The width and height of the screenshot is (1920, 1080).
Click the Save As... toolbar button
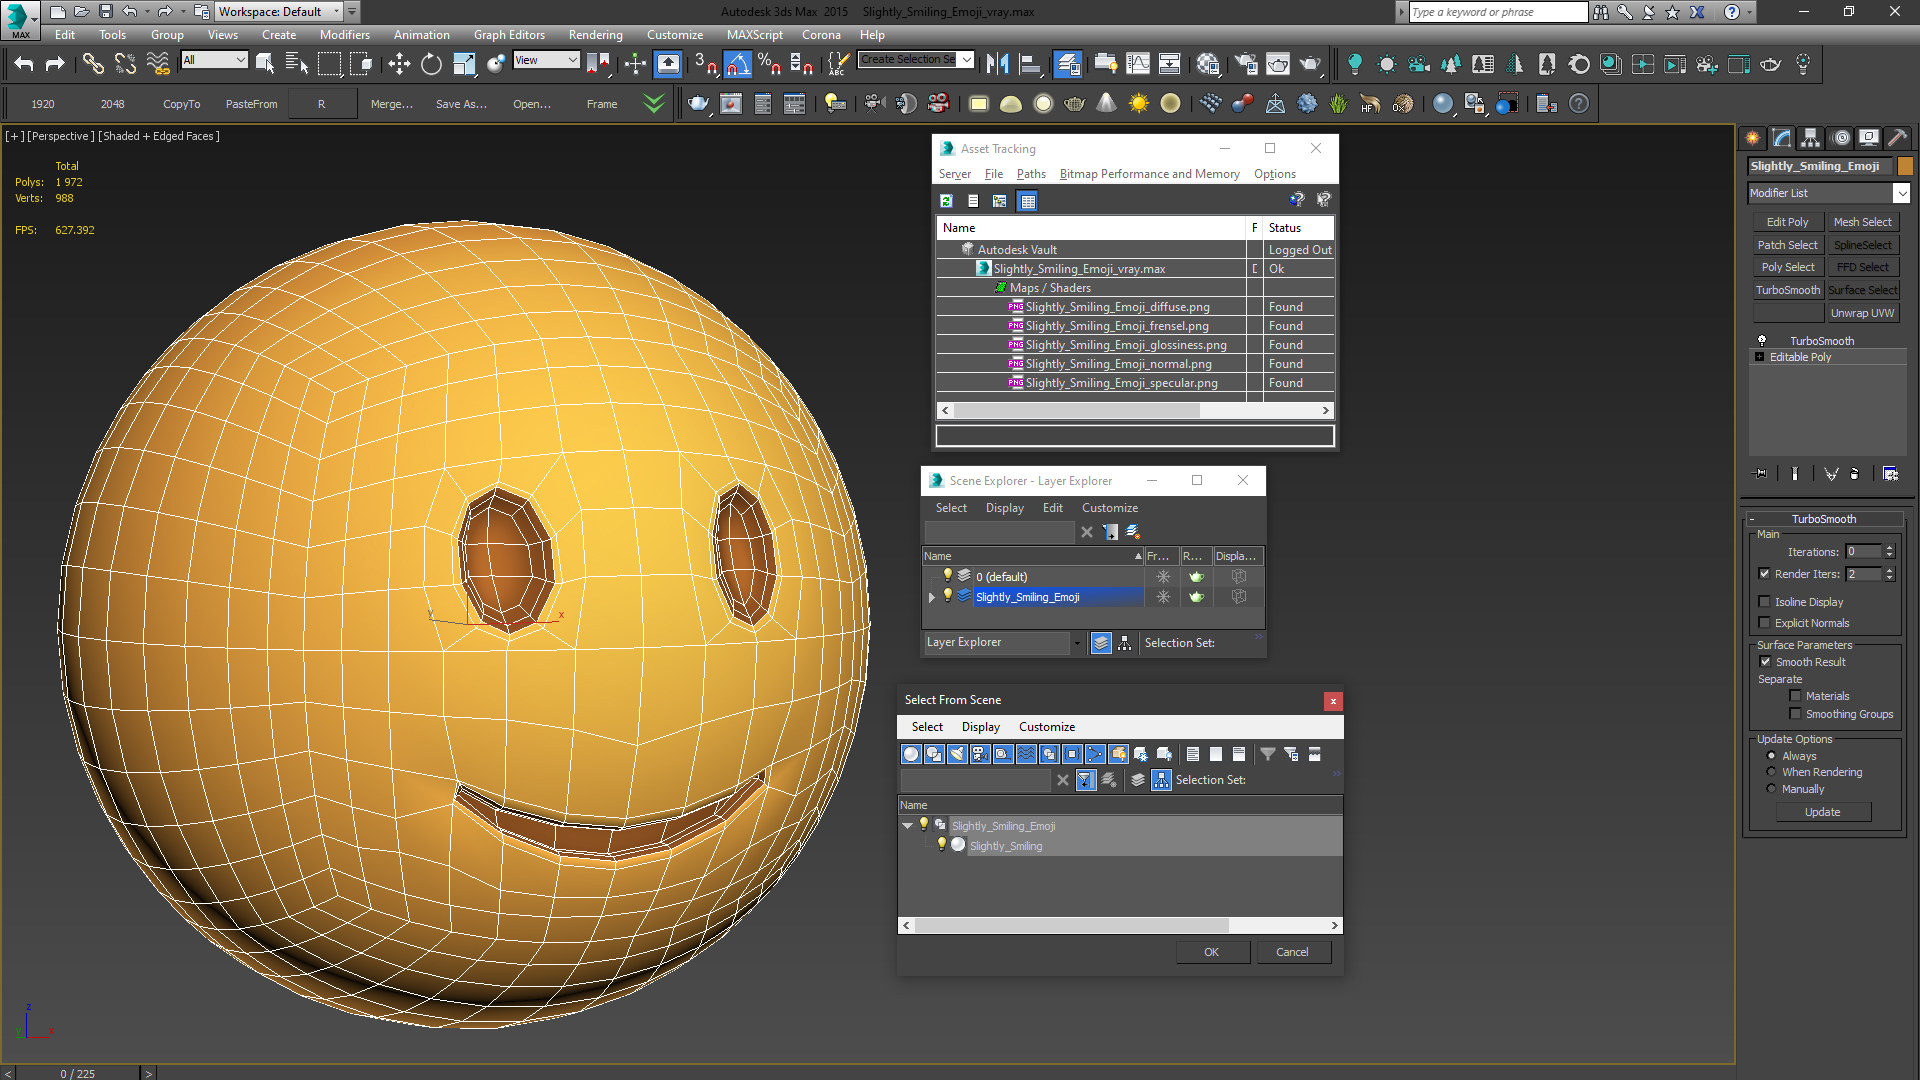[x=461, y=104]
